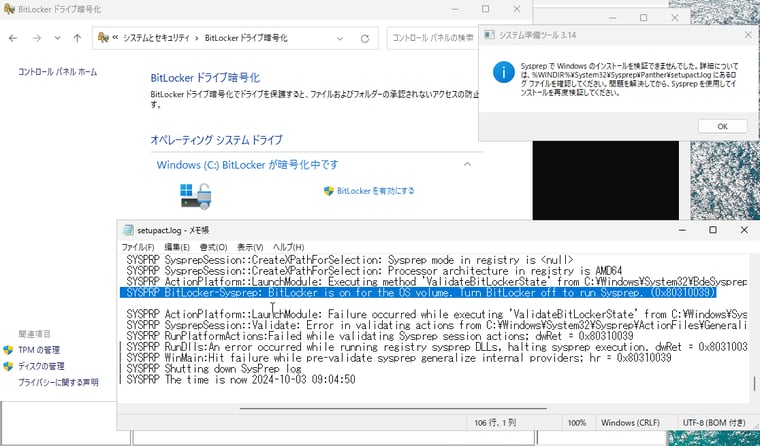Open recent locations chevron next to forward arrow
The image size is (760, 446).
(x=57, y=38)
